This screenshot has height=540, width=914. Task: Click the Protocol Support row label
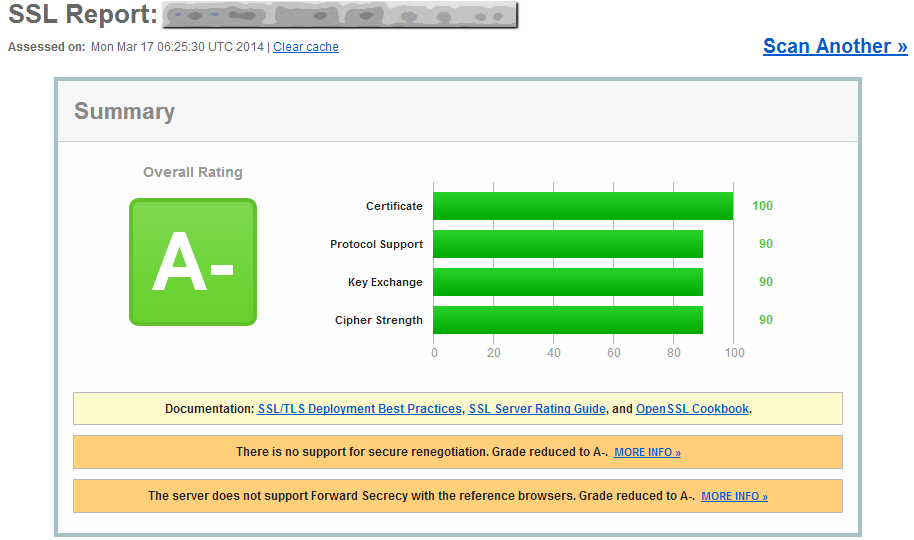click(376, 244)
